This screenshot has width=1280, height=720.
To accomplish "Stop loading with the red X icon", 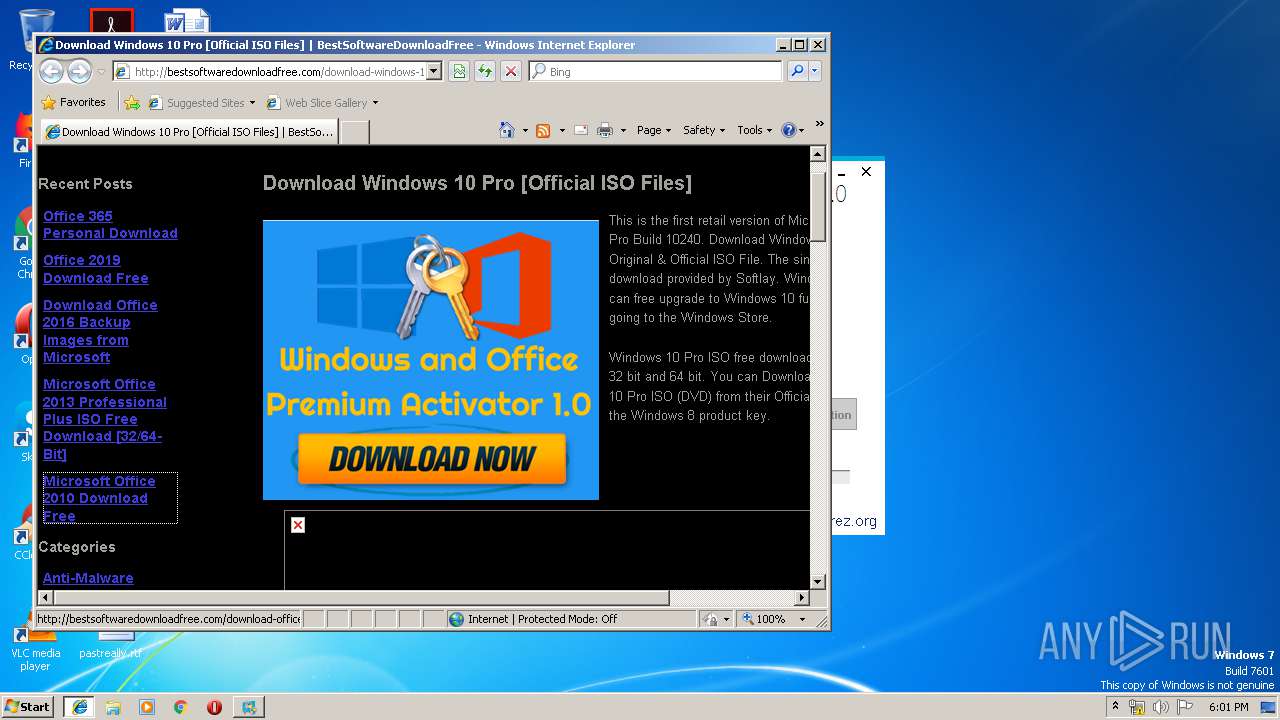I will click(511, 71).
